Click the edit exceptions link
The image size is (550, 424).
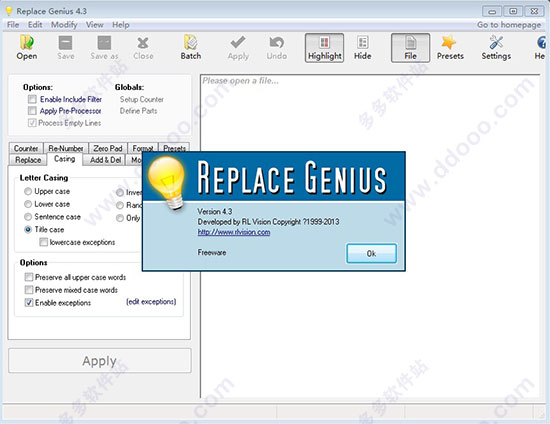[151, 302]
